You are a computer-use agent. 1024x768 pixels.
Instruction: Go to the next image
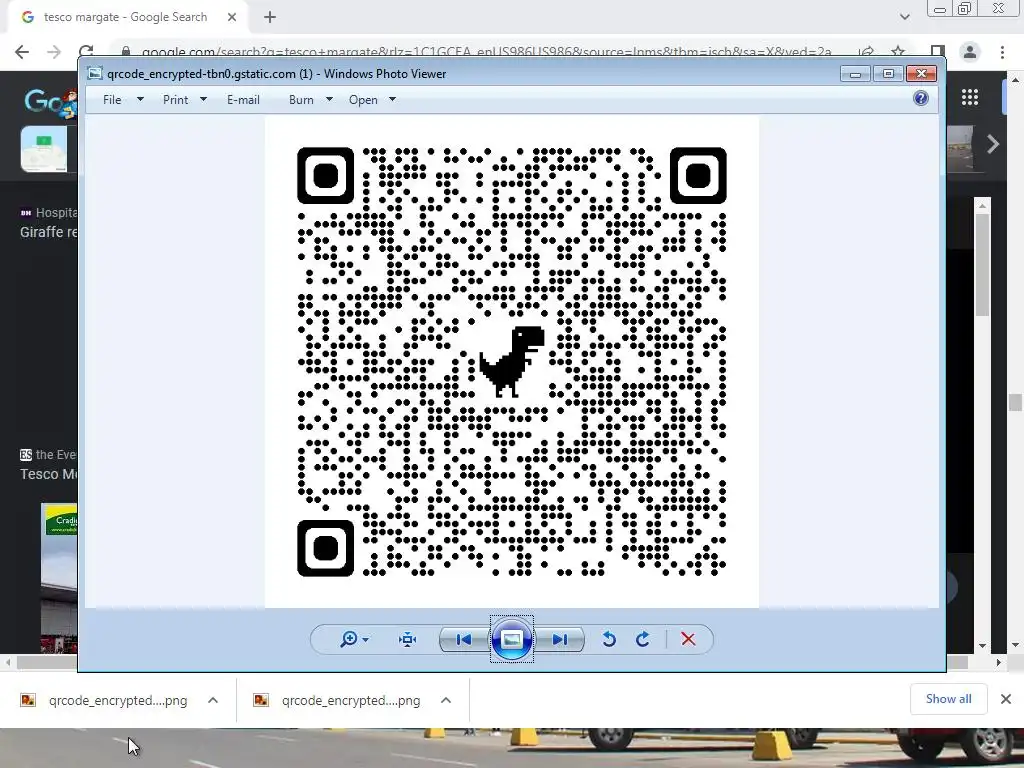560,639
